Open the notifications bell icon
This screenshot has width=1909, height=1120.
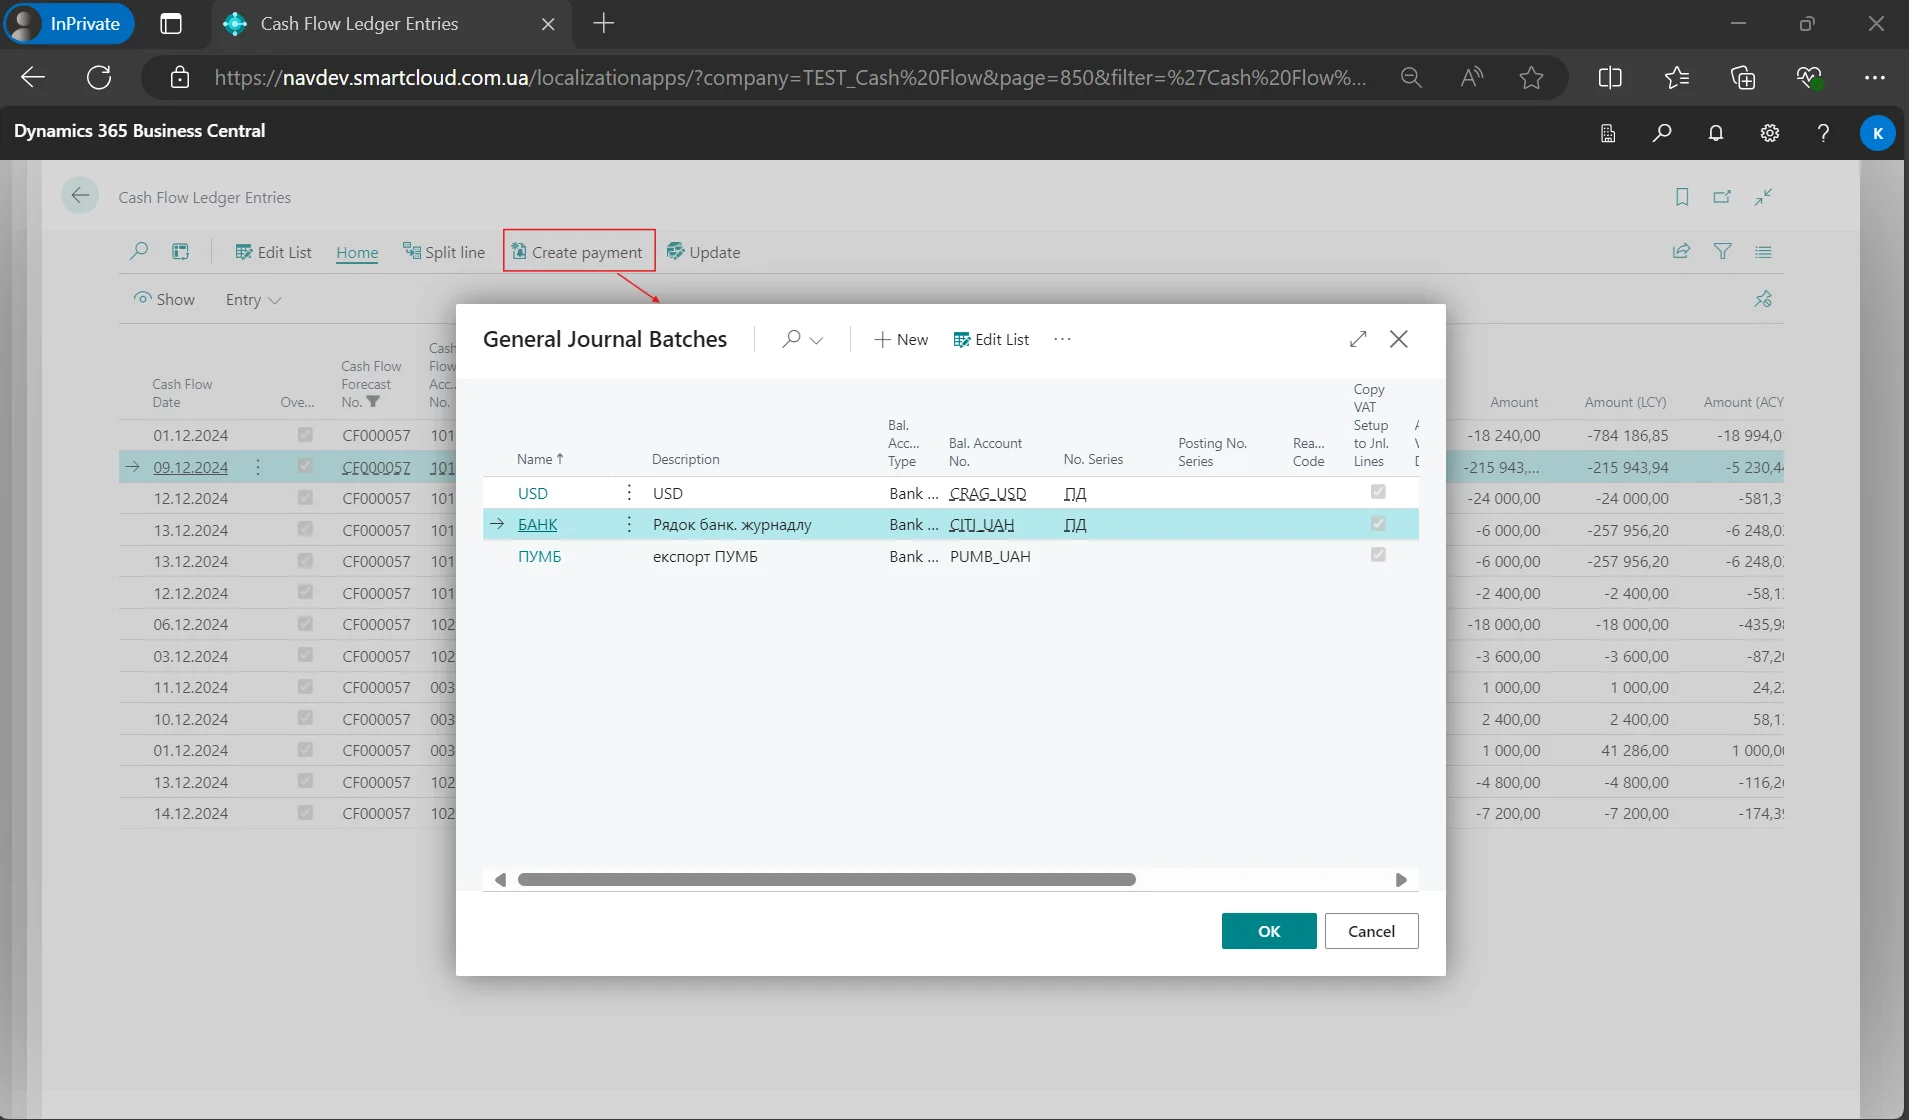point(1715,133)
